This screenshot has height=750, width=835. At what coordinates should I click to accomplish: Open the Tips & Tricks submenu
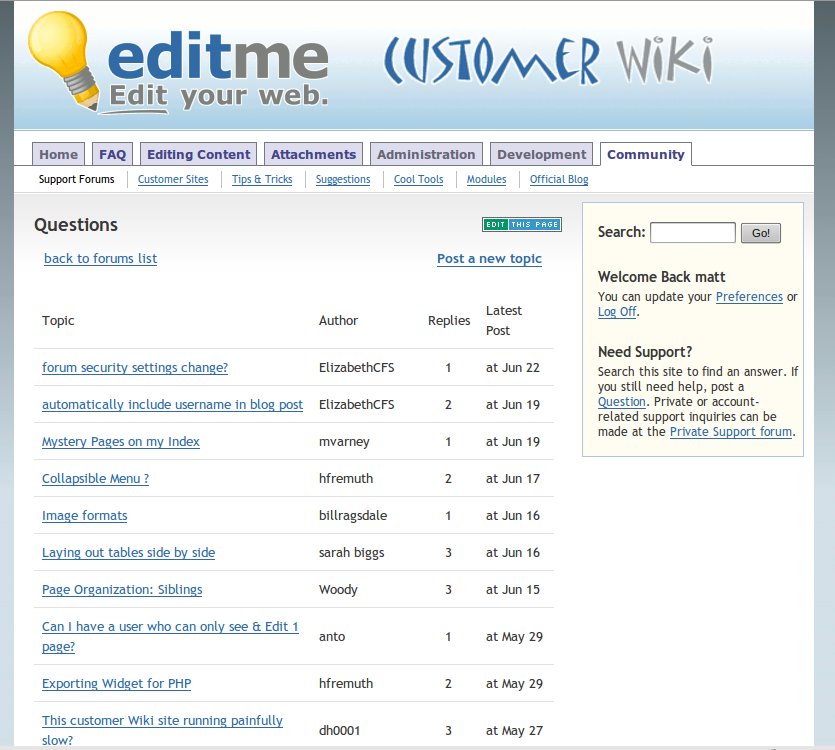pyautogui.click(x=262, y=180)
